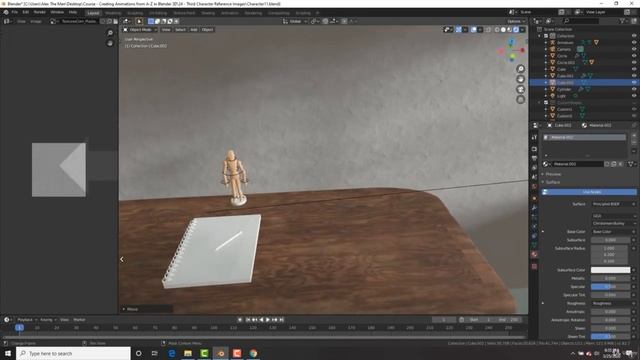Toggle camera view gizmo in viewport
Screen dimensions: 640x360
520,89
